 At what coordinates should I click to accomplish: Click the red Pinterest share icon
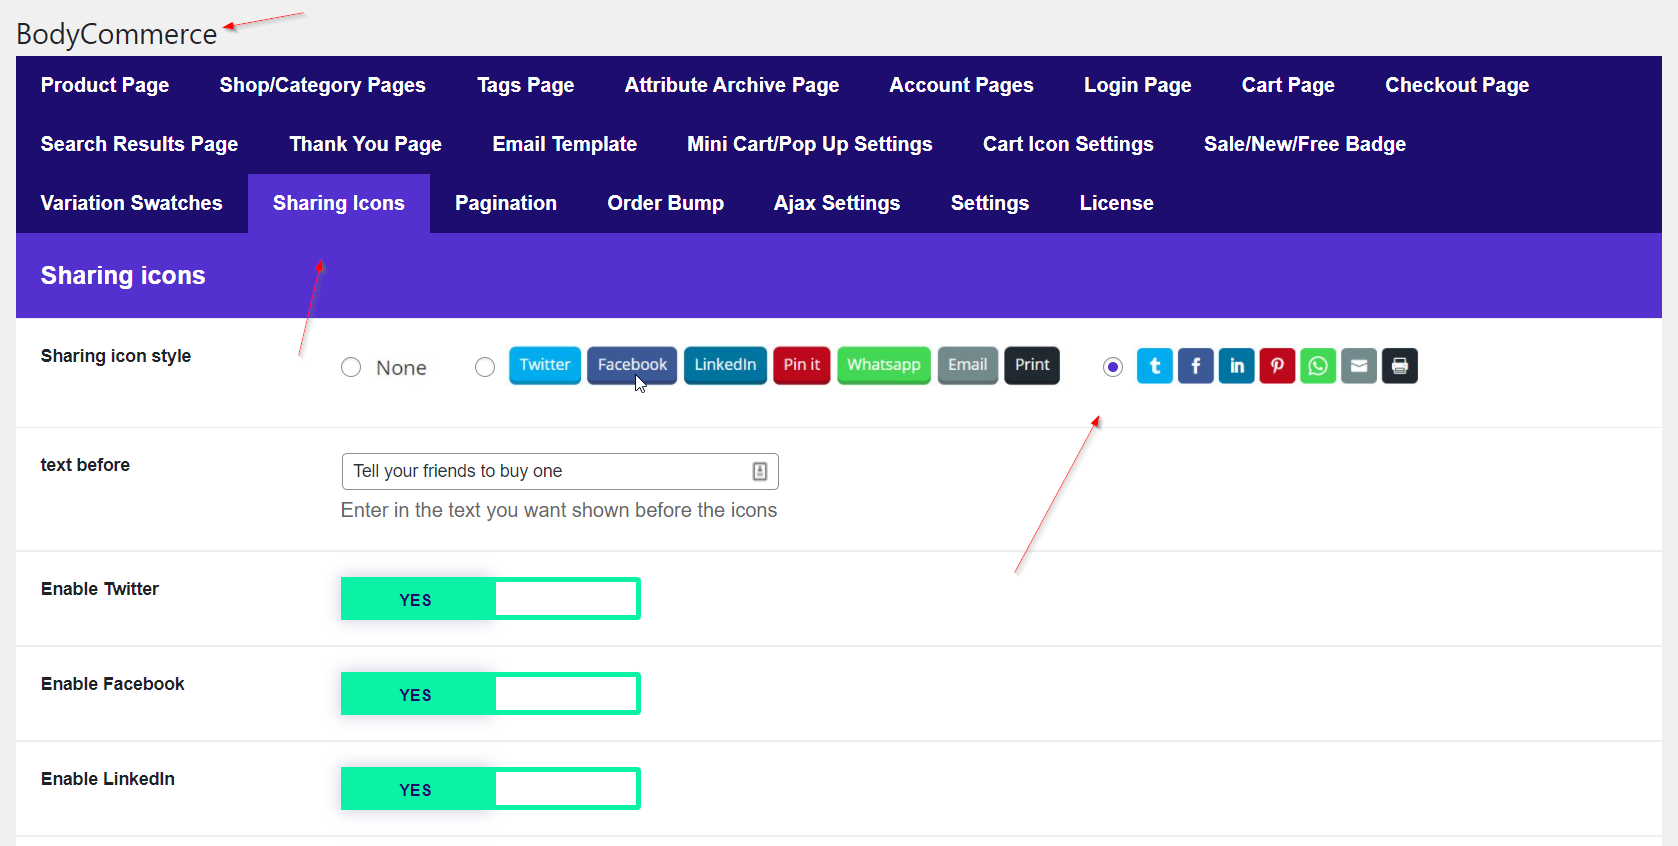(1277, 366)
